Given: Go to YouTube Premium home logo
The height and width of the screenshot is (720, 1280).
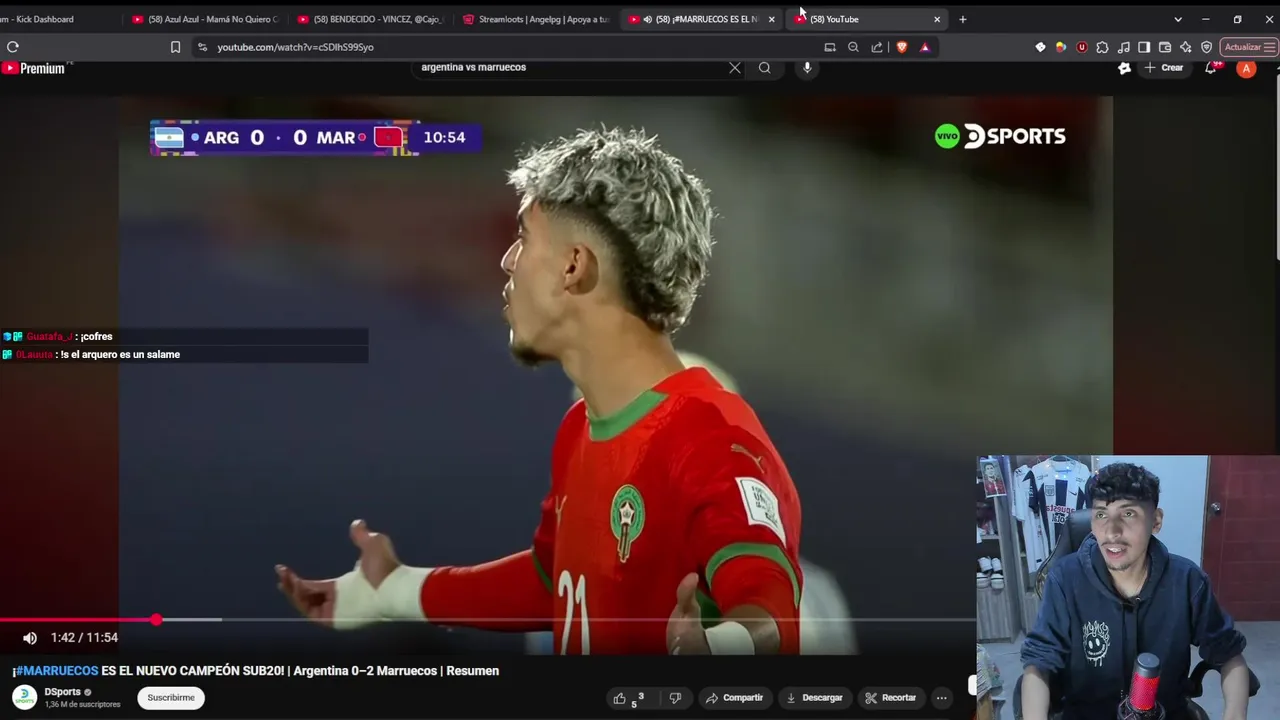Looking at the screenshot, I should pos(35,68).
